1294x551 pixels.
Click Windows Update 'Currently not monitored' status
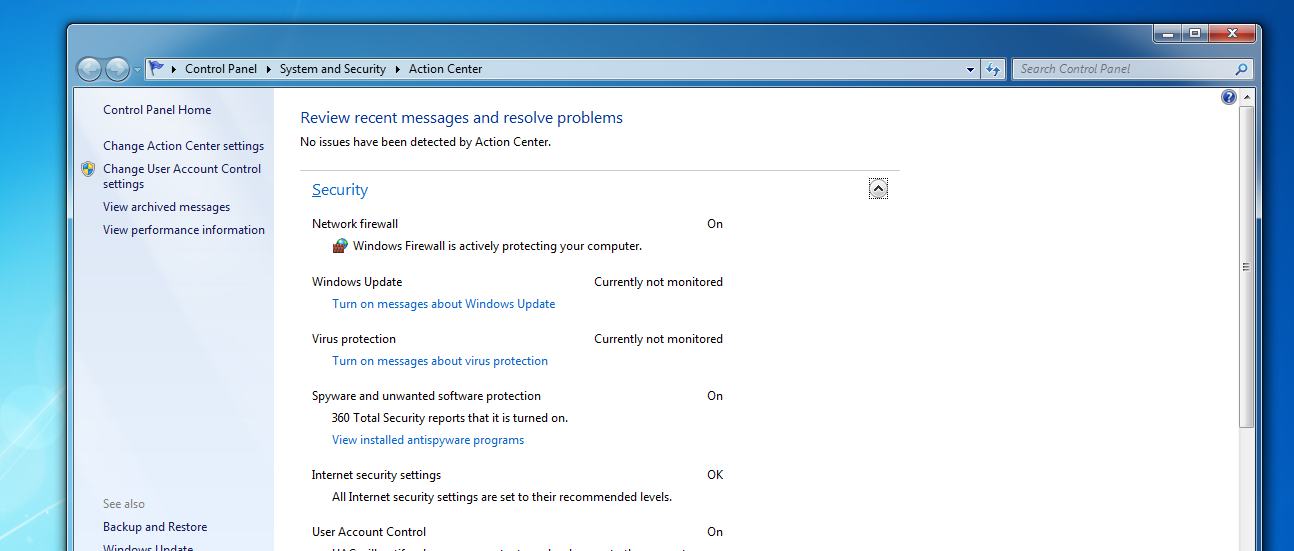[658, 282]
